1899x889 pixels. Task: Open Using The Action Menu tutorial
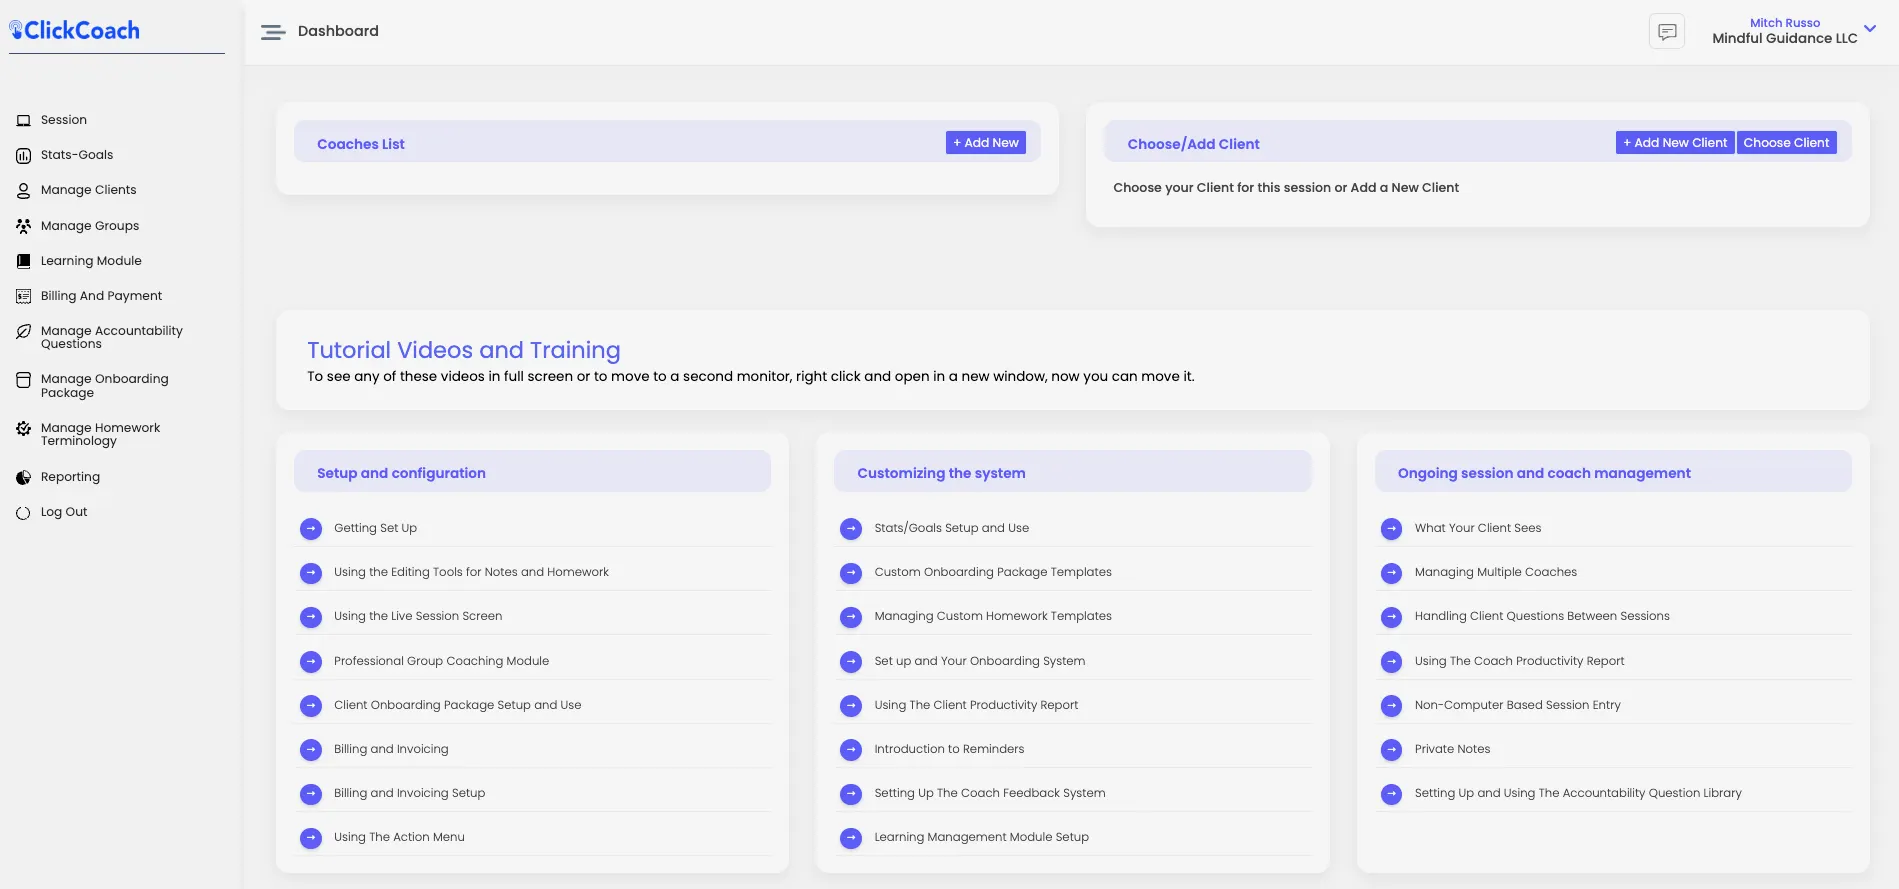[399, 837]
